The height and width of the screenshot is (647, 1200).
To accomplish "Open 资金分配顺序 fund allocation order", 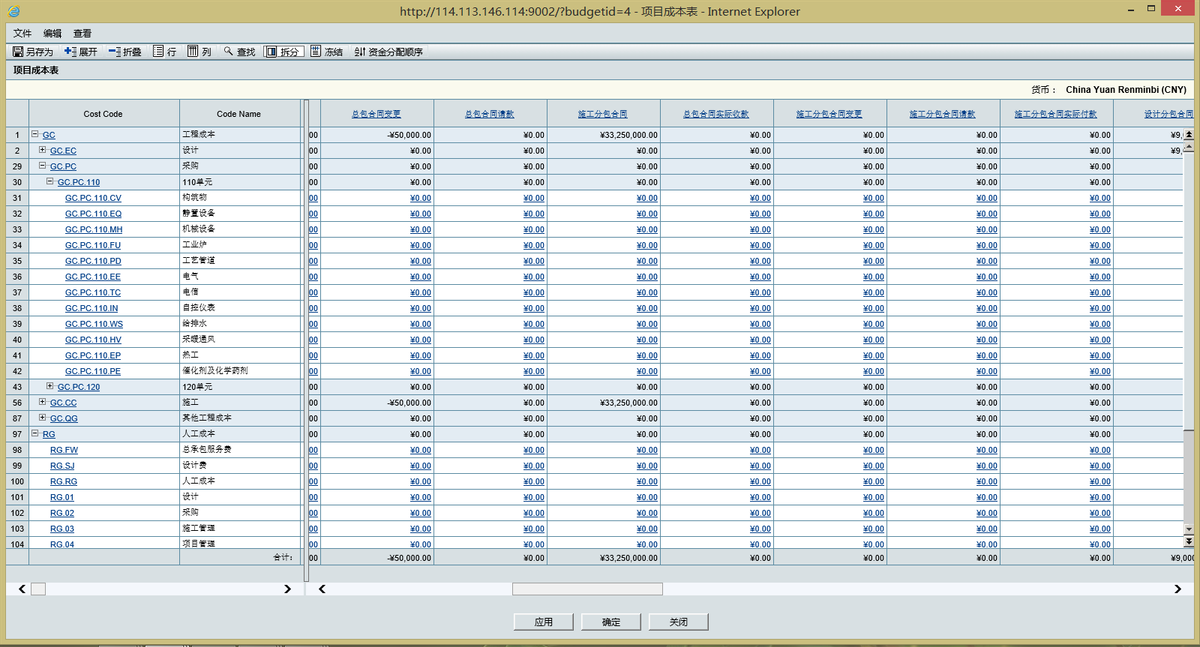I will [389, 51].
